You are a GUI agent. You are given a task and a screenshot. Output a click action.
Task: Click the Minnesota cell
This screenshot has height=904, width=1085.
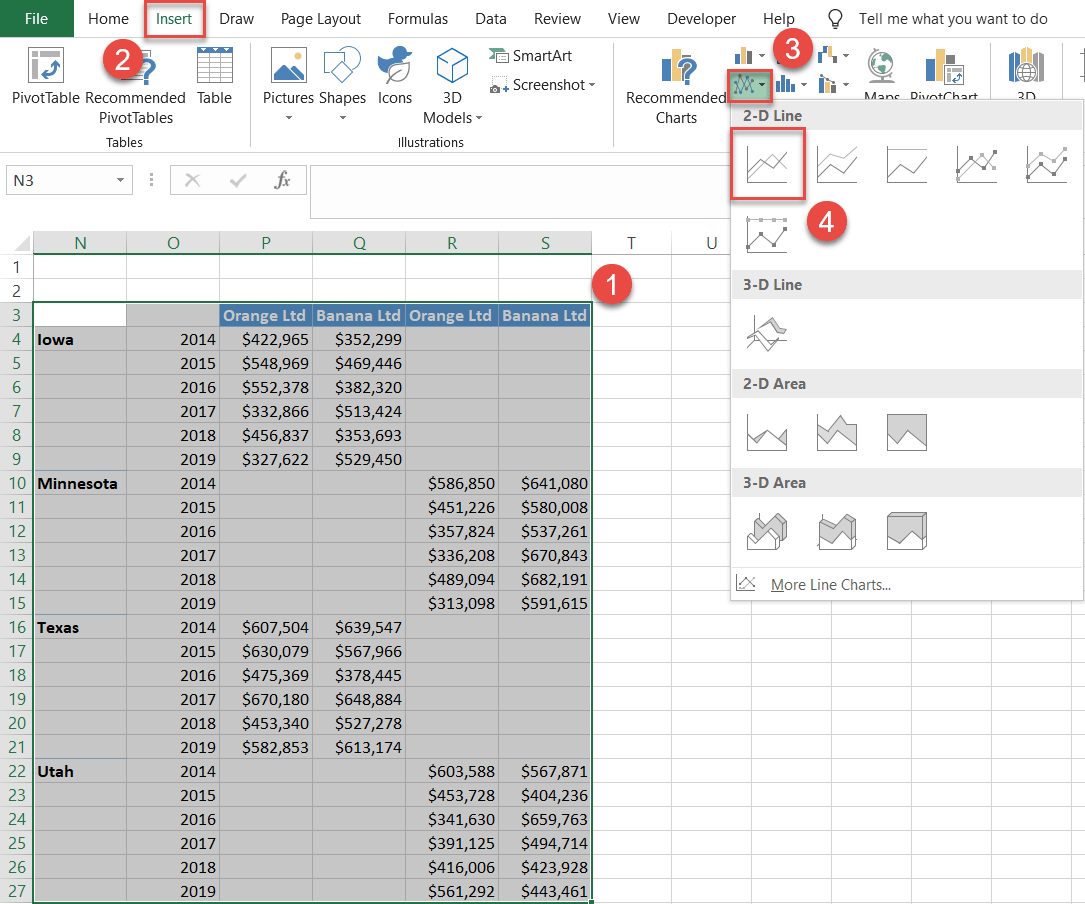click(80, 483)
